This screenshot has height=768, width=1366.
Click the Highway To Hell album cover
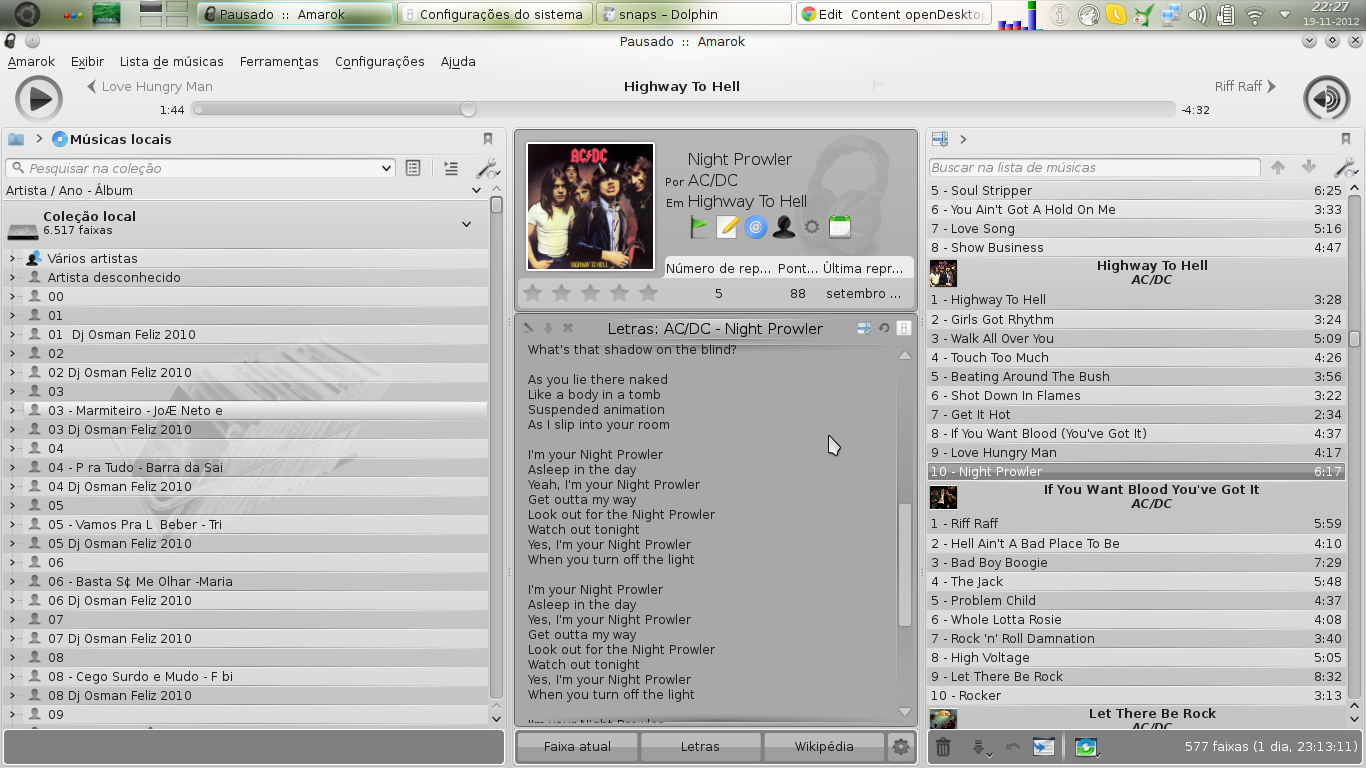591,207
